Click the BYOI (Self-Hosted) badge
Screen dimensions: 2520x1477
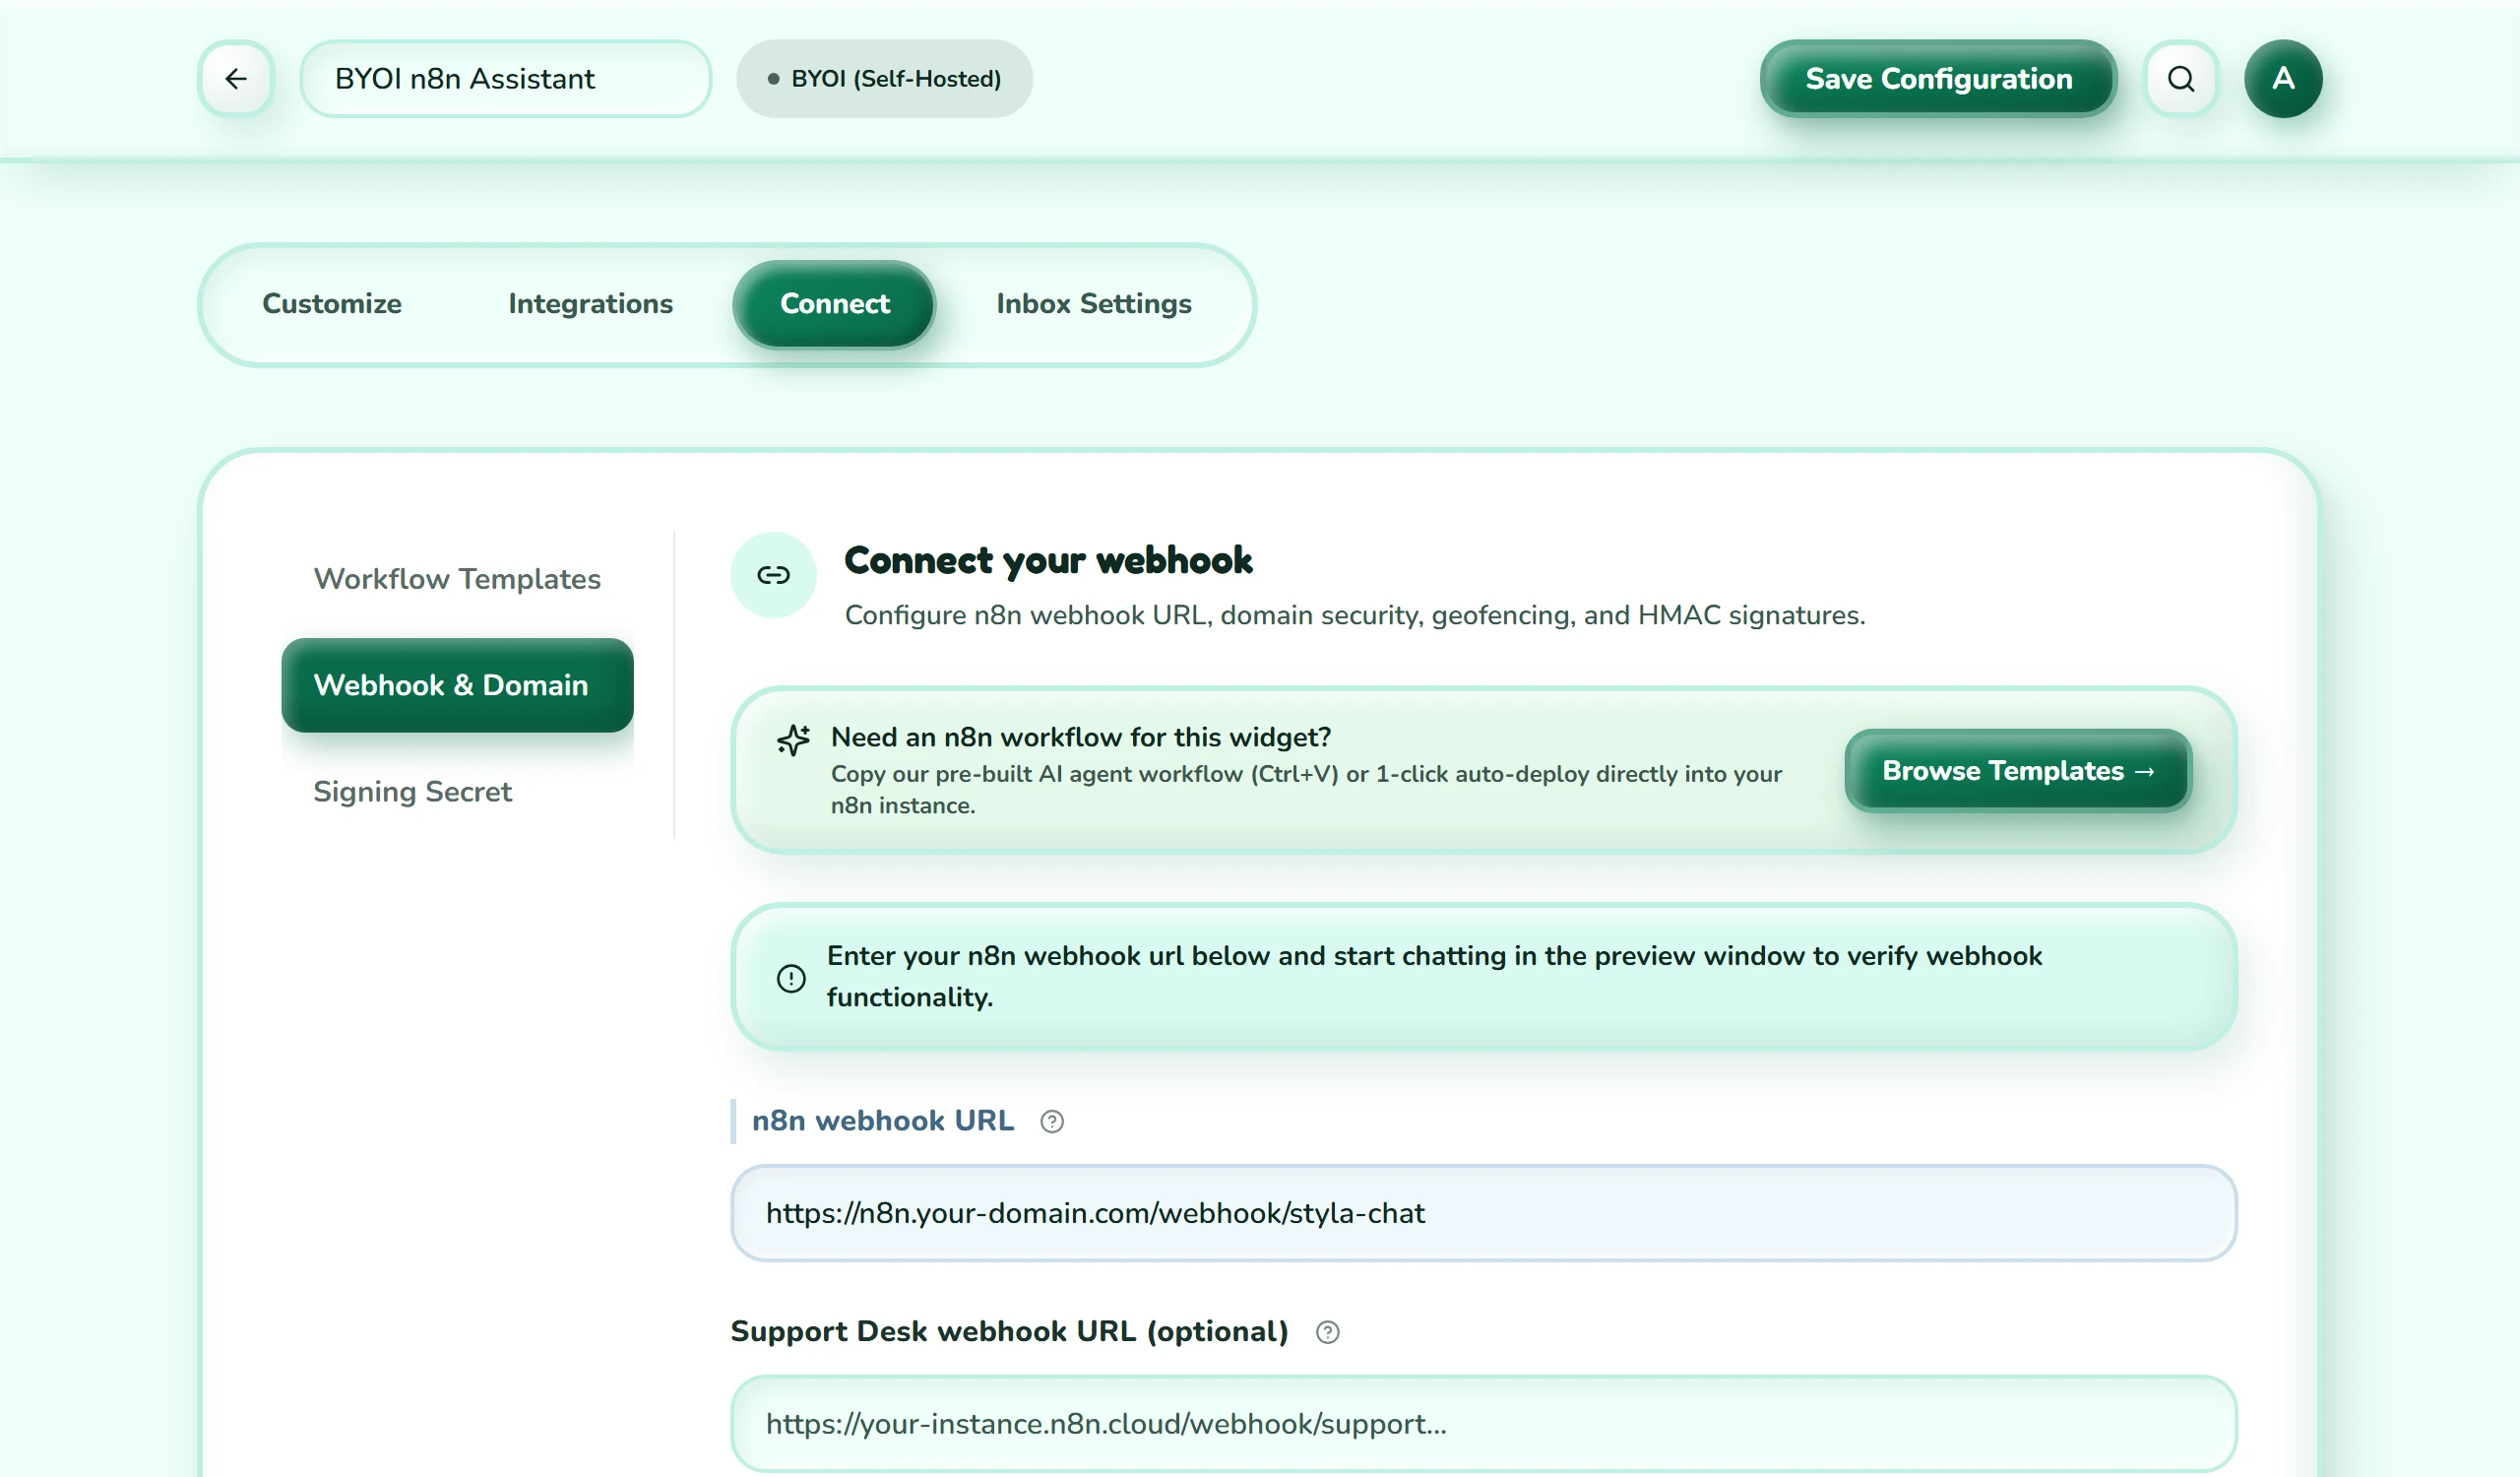point(884,79)
